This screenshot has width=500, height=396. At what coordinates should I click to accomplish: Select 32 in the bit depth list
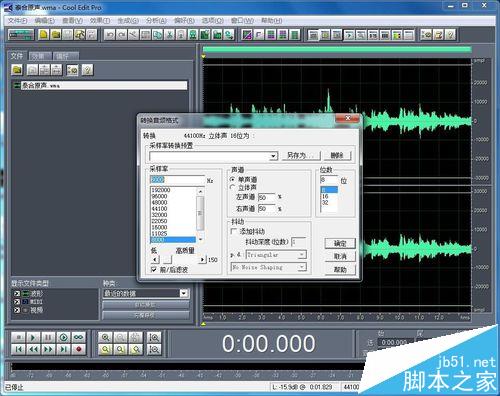pos(329,202)
